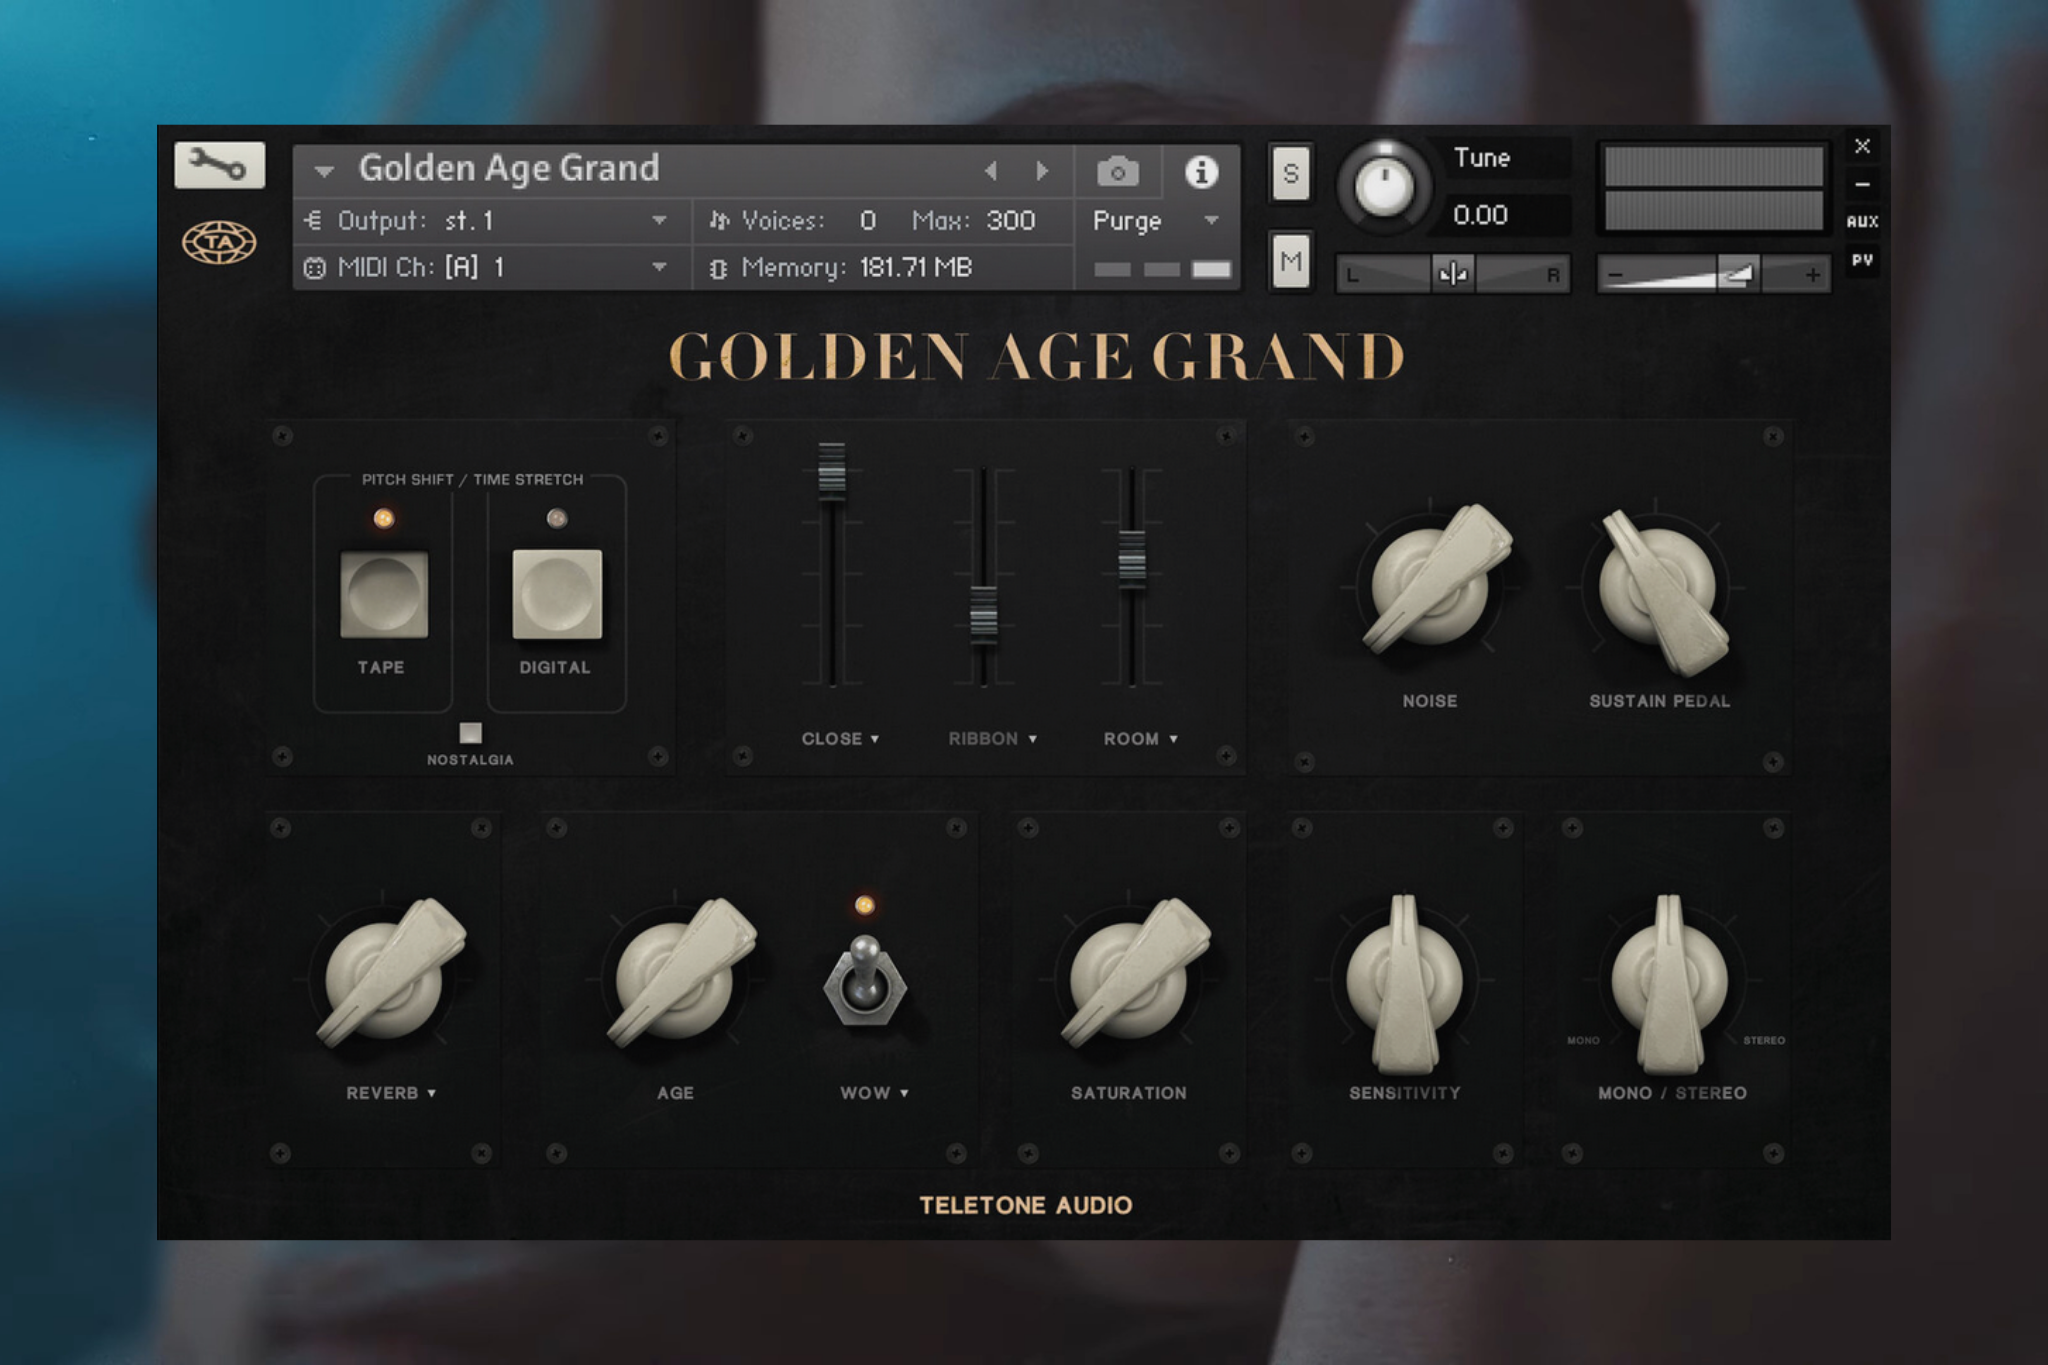This screenshot has height=1365, width=2048.
Task: Open the Output st. 1 dropdown
Action: point(659,221)
